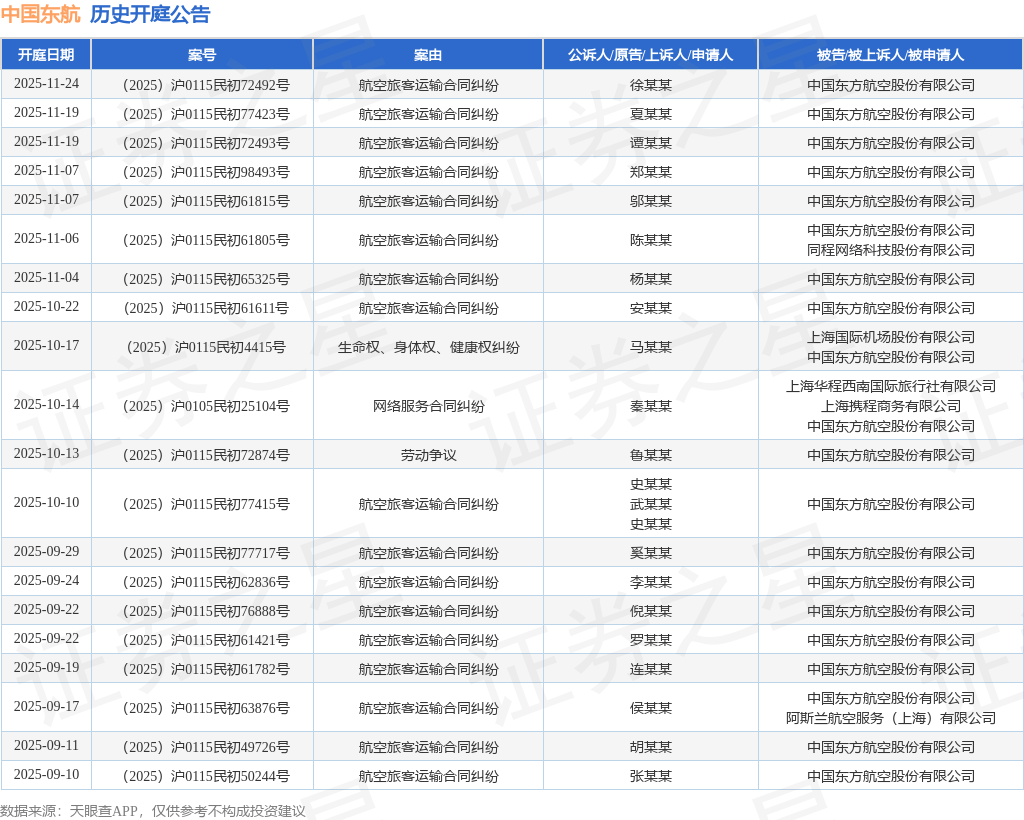Click the 案由 column header

[428, 55]
